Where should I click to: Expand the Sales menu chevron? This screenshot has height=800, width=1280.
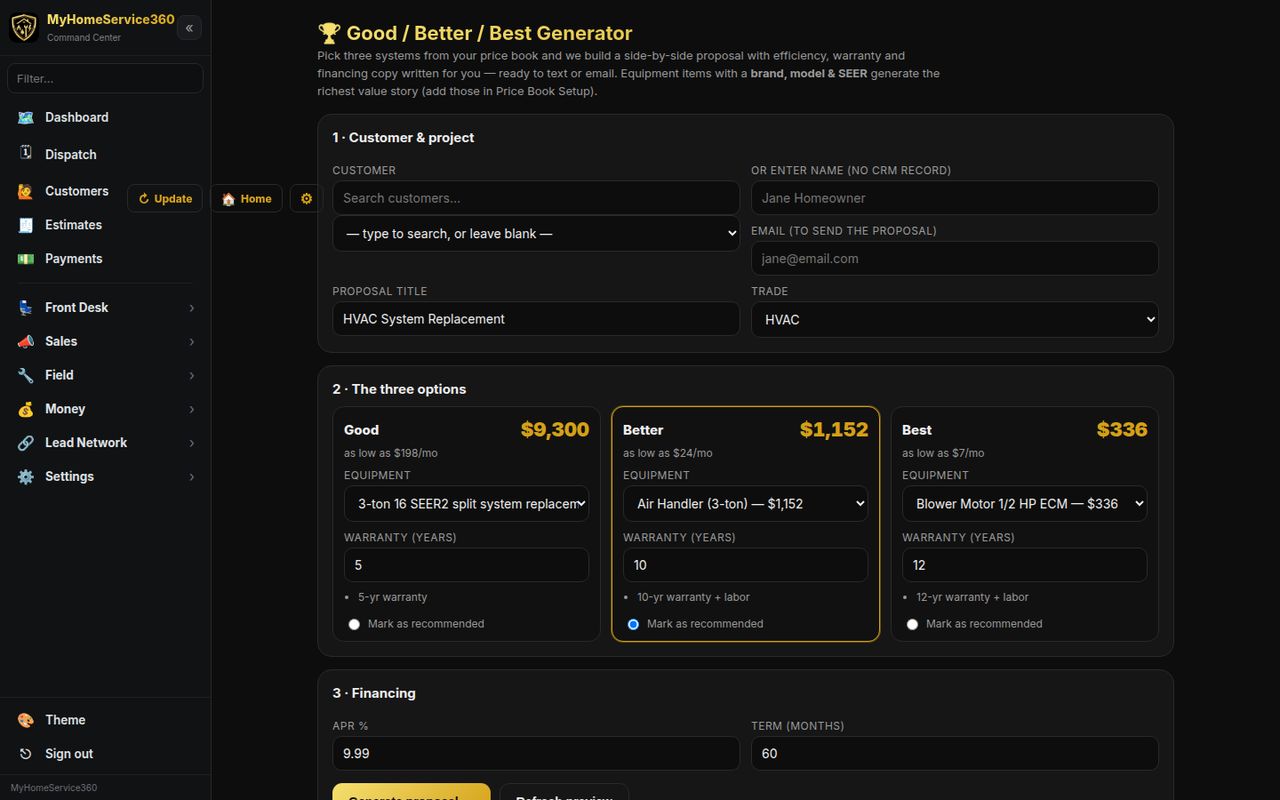point(192,342)
